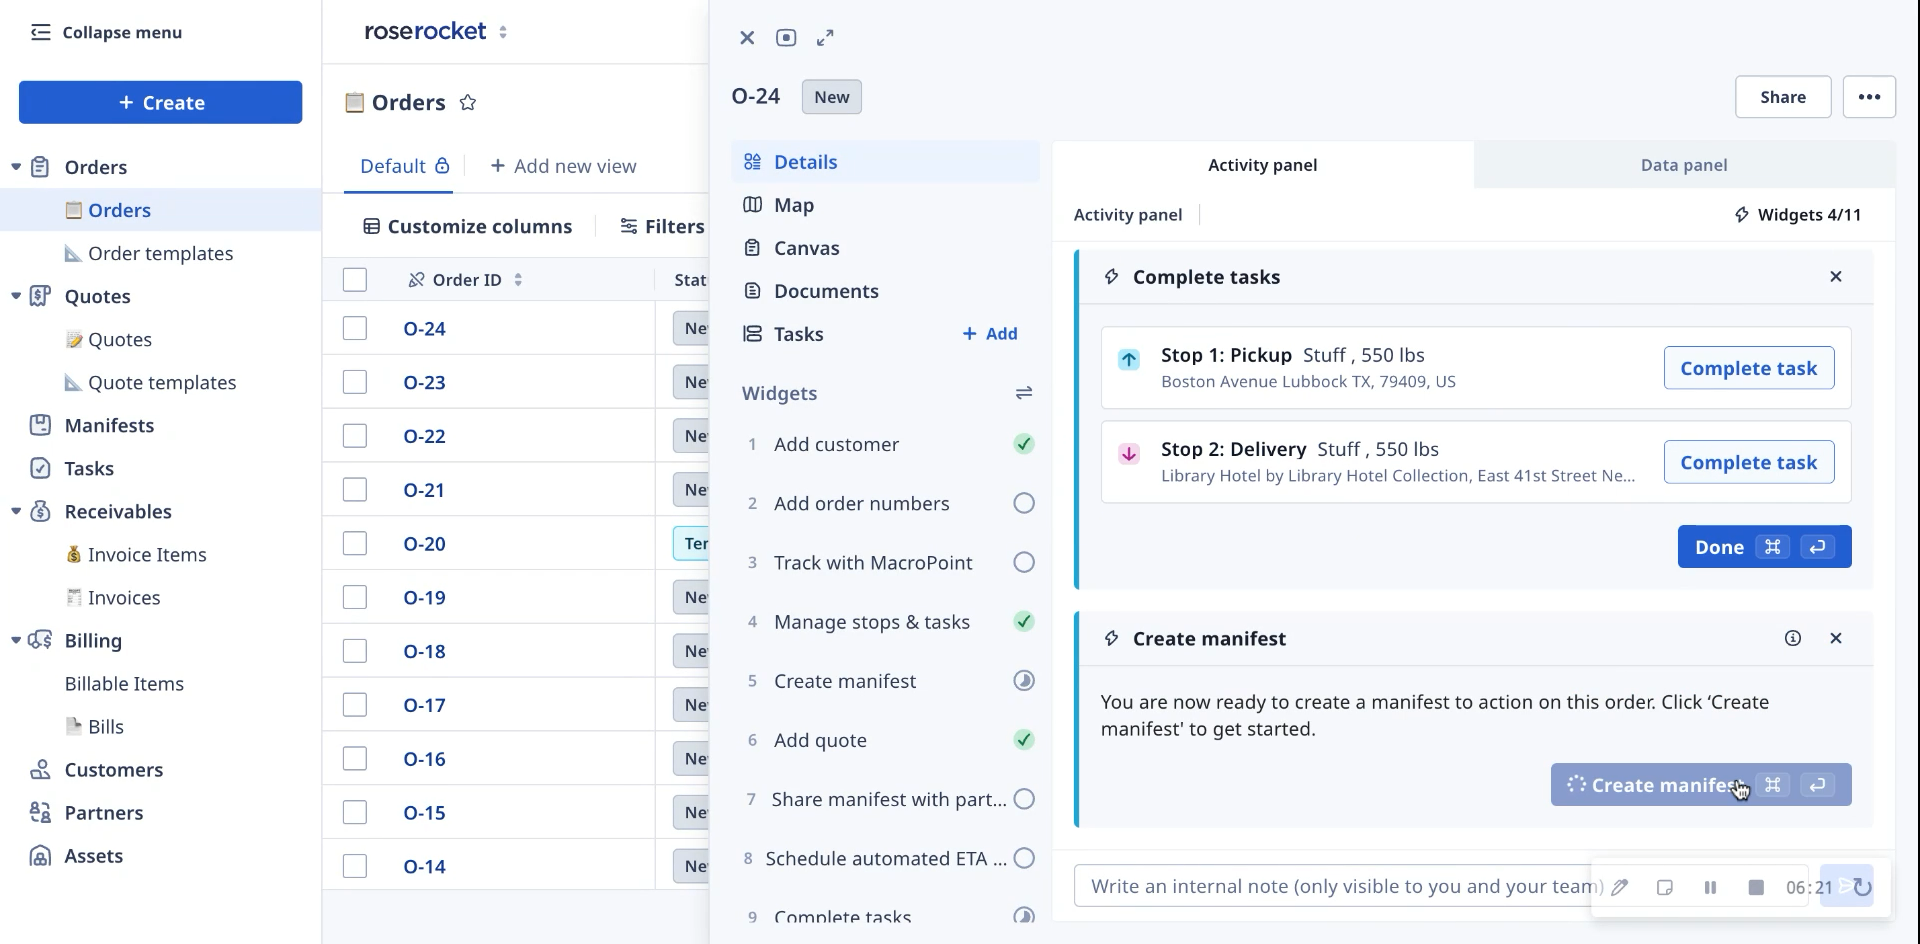The image size is (1920, 944).
Task: Click the Collapse menu icon
Action: tap(40, 32)
